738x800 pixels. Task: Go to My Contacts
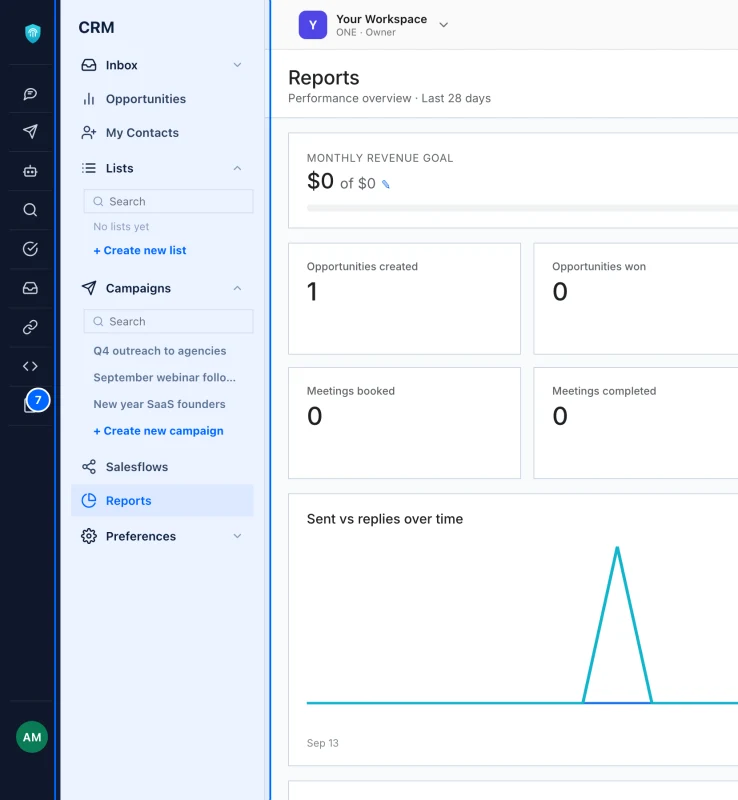click(142, 133)
